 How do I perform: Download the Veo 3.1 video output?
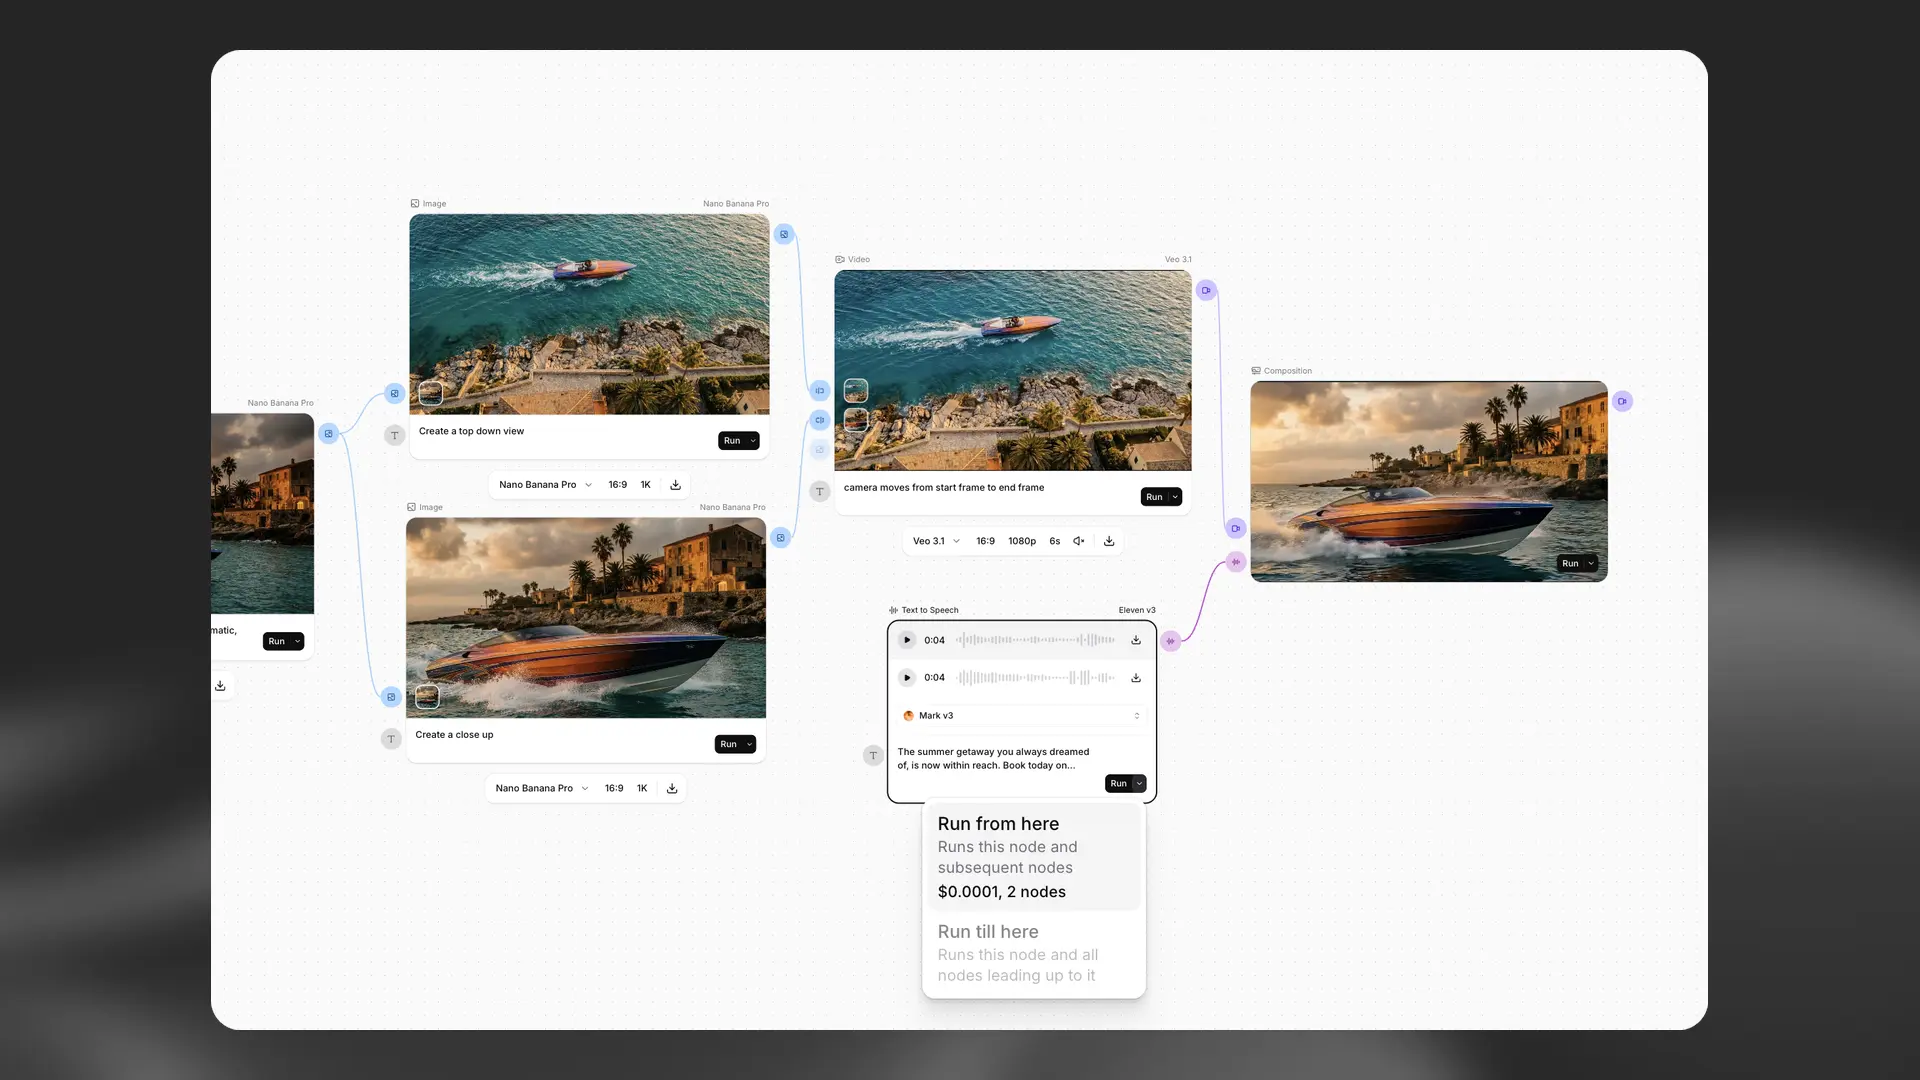coord(1109,540)
